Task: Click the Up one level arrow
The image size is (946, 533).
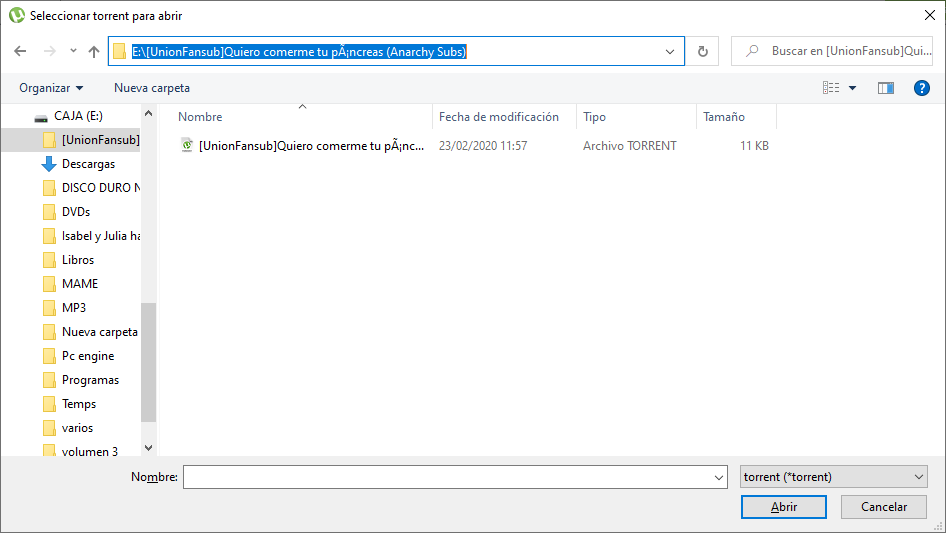Action: pos(94,51)
